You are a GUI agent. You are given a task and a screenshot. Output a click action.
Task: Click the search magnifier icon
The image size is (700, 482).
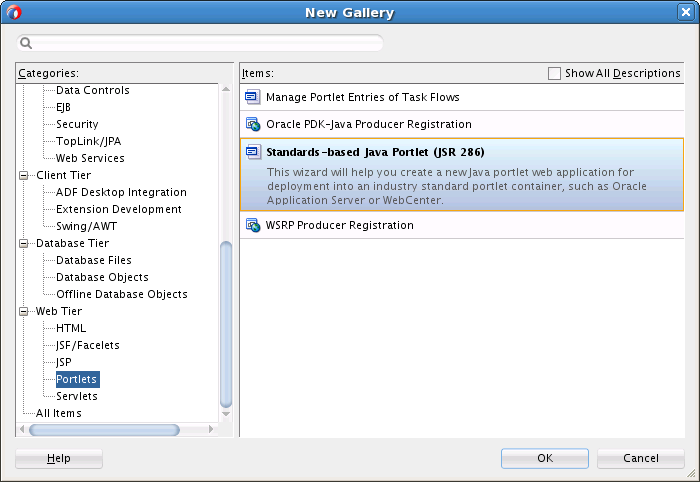pos(26,43)
